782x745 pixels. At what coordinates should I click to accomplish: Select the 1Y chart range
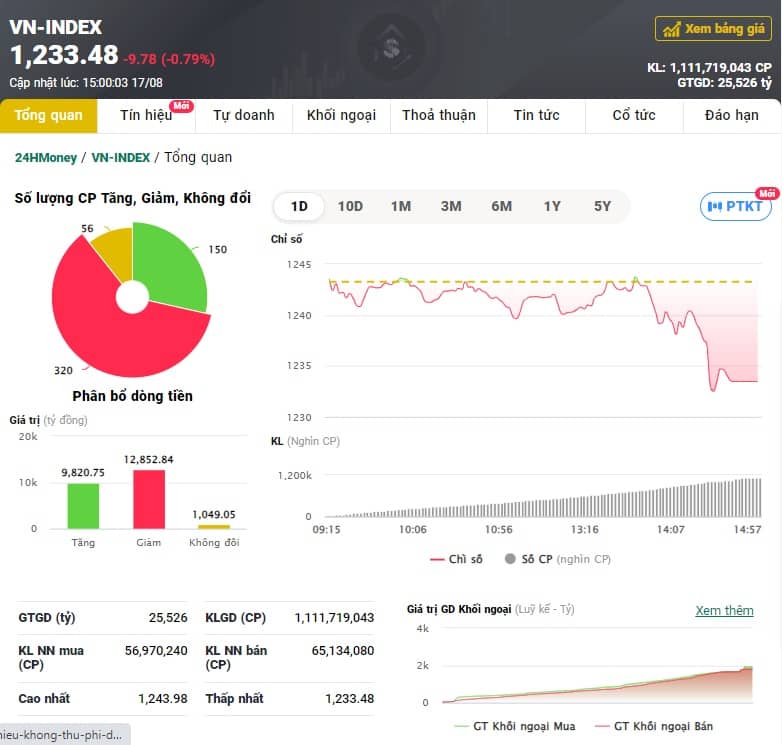point(552,206)
